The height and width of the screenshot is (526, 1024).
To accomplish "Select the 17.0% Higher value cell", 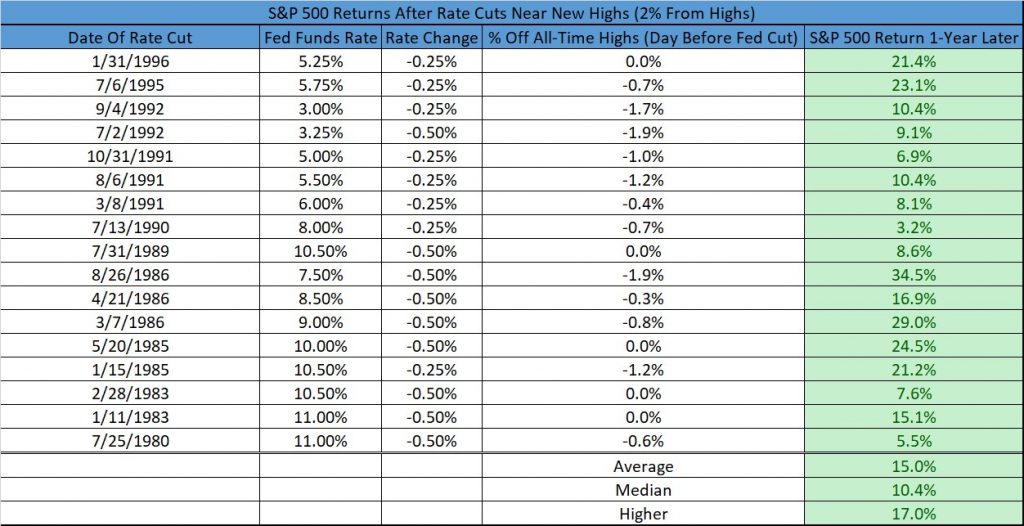I will tap(914, 513).
